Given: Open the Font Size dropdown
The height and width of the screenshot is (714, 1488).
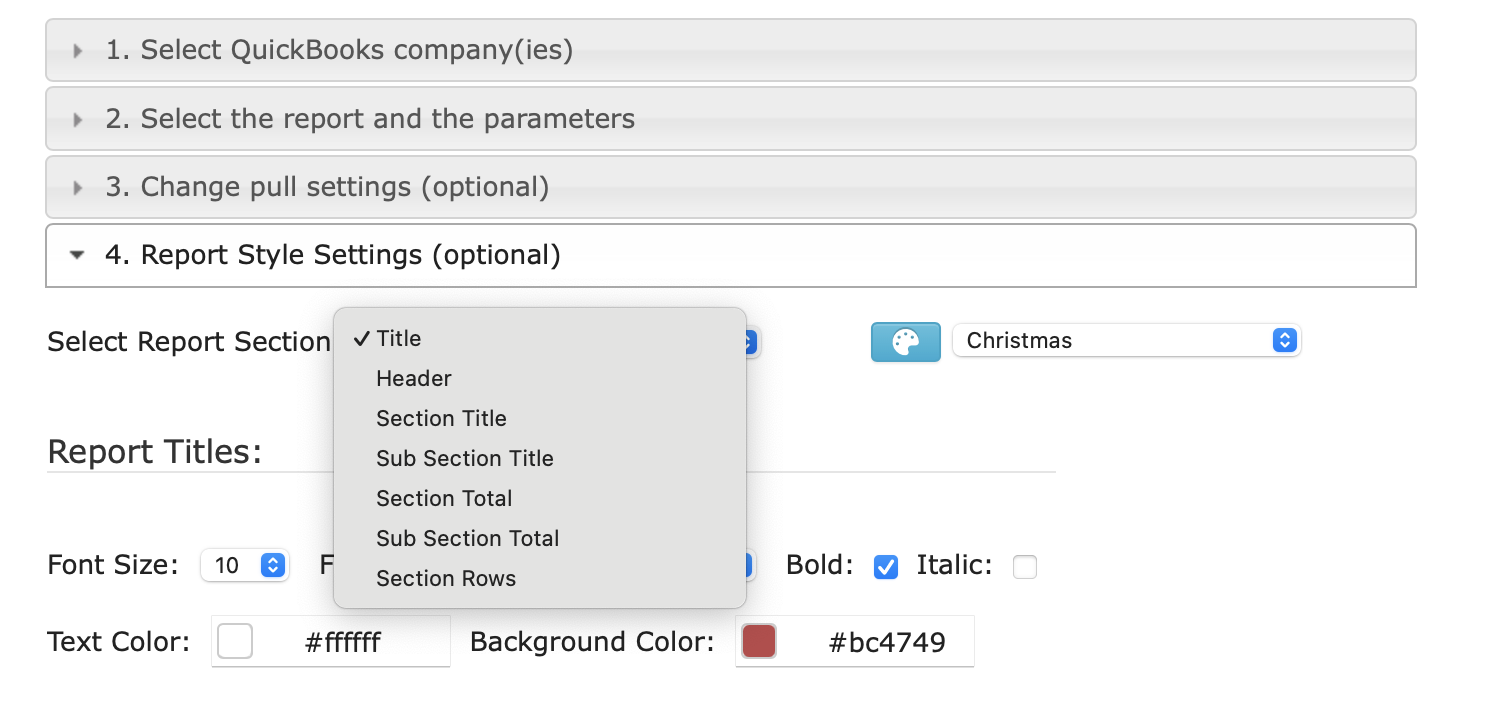Looking at the screenshot, I should tap(245, 565).
